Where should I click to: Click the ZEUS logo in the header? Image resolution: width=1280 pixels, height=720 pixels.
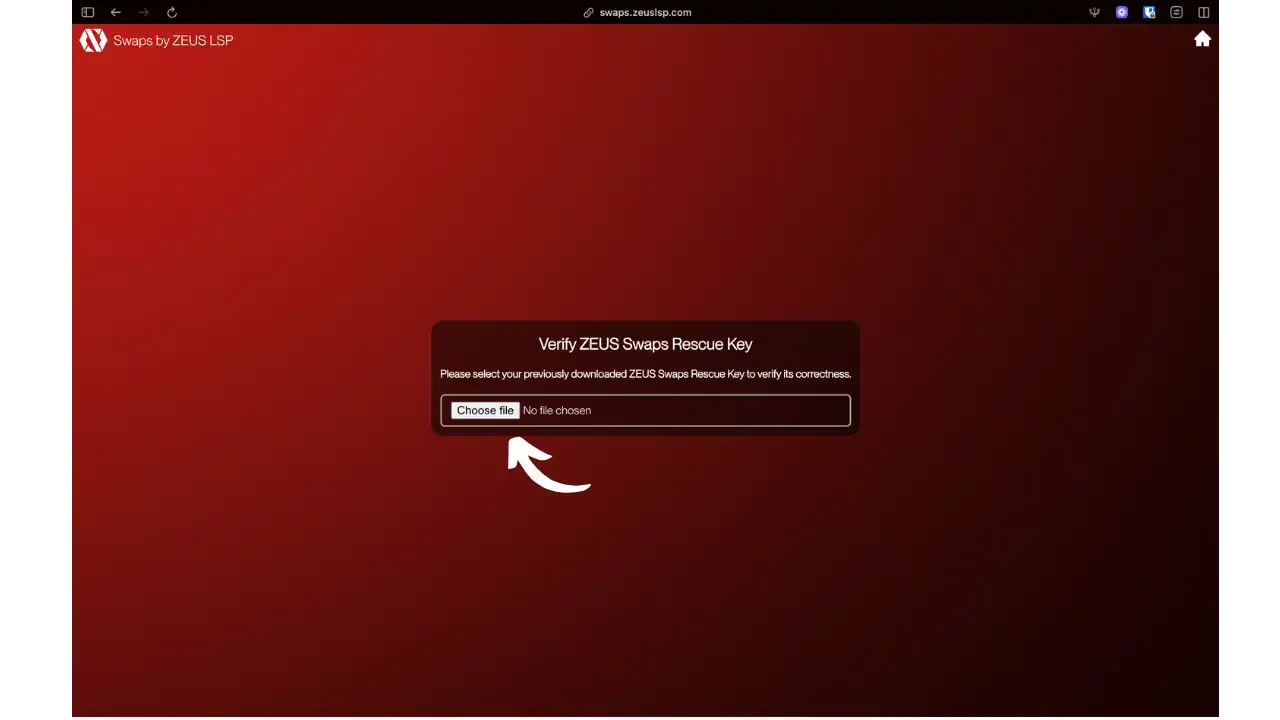[x=93, y=40]
